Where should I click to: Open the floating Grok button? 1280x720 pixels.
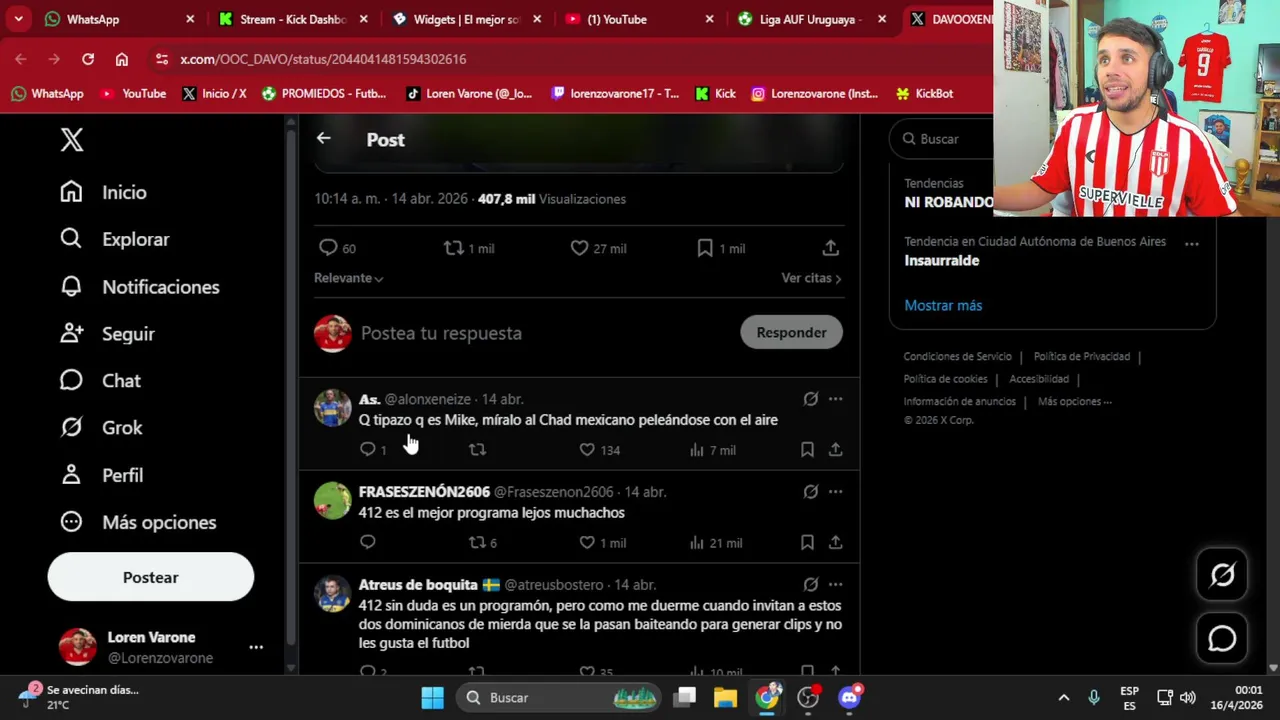(x=1222, y=574)
